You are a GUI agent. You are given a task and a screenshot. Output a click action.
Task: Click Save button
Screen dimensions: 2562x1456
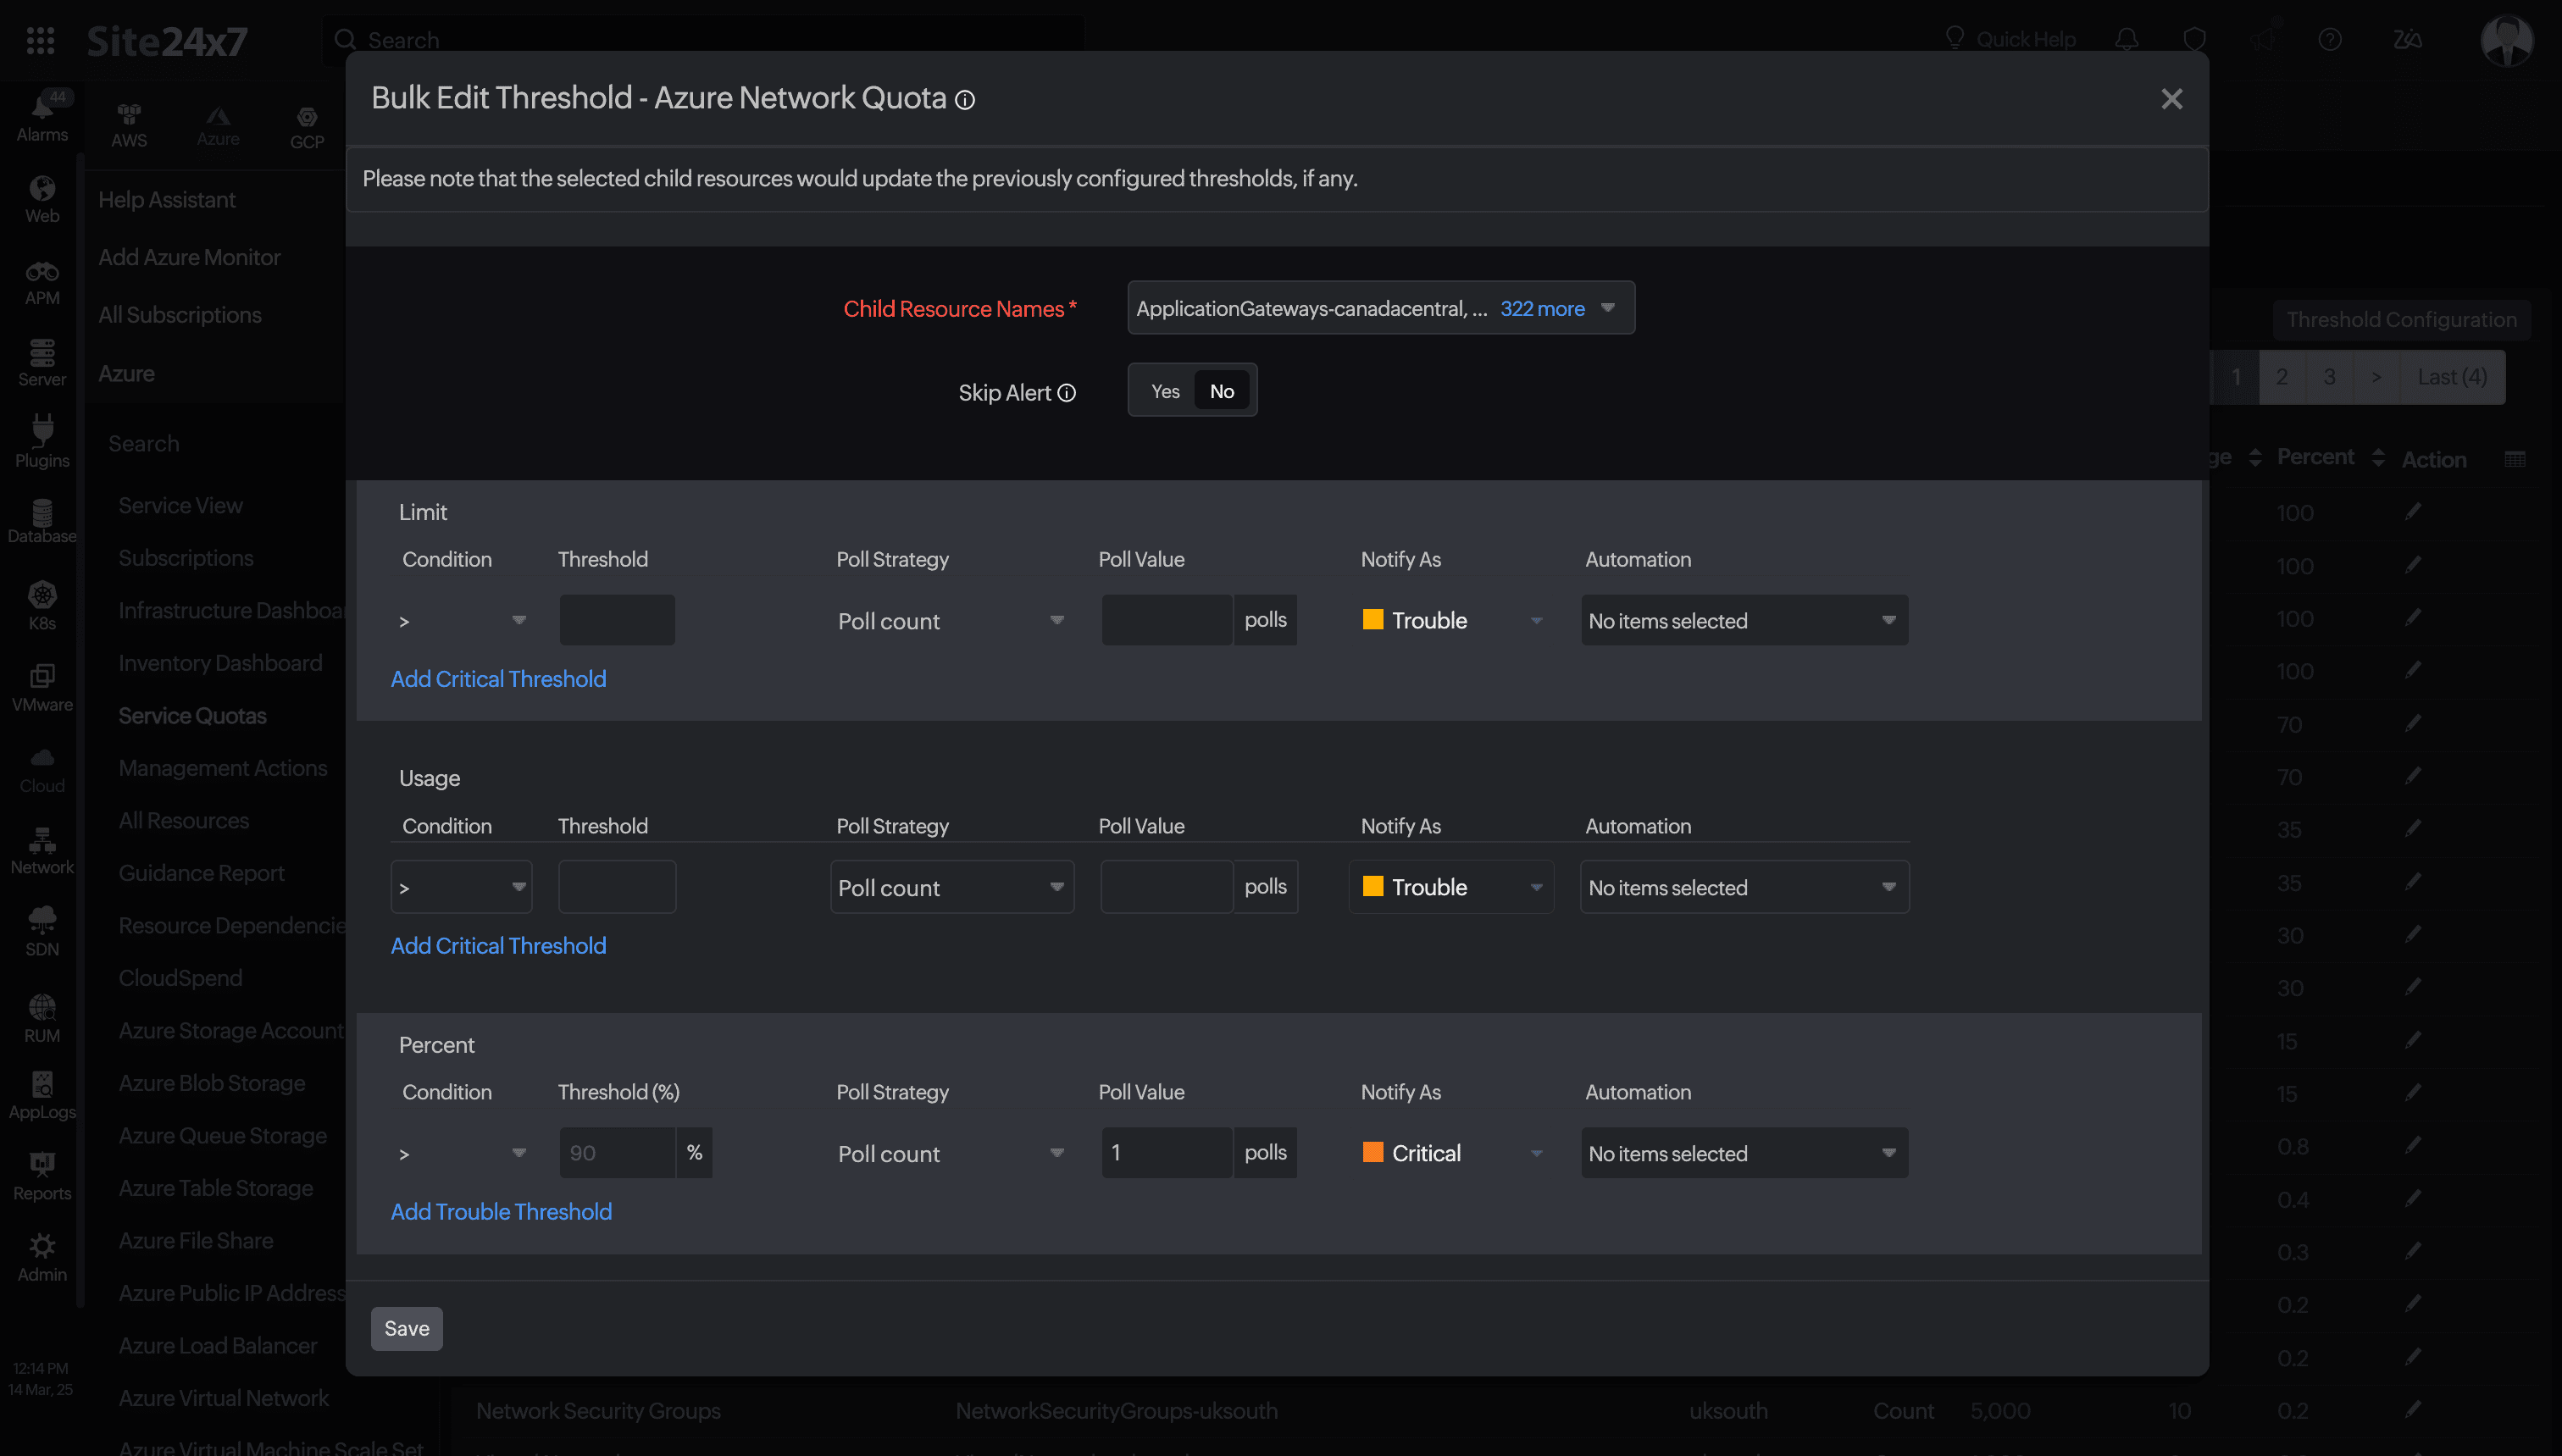click(406, 1328)
